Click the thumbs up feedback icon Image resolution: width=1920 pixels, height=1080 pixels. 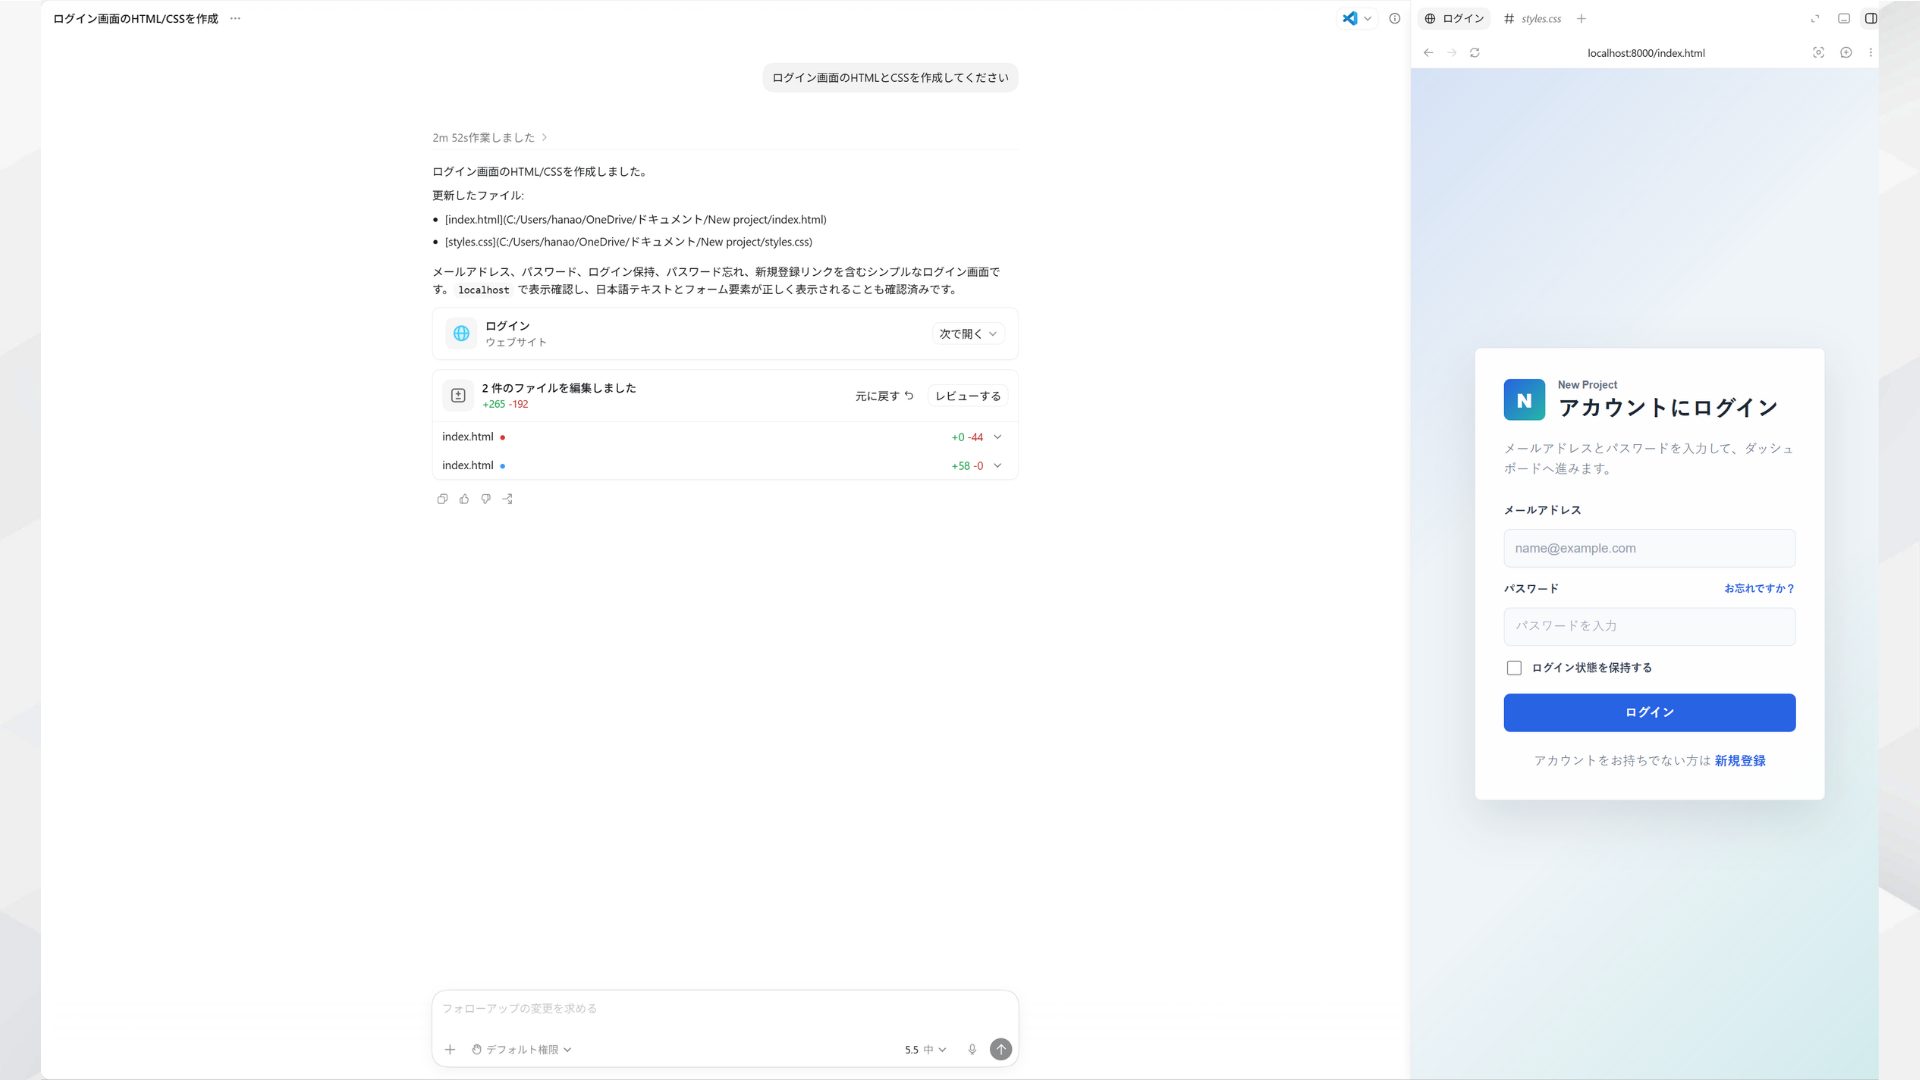pyautogui.click(x=464, y=499)
